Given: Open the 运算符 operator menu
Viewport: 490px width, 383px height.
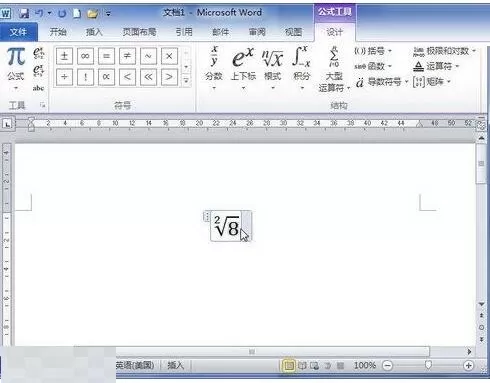Looking at the screenshot, I should 436,66.
